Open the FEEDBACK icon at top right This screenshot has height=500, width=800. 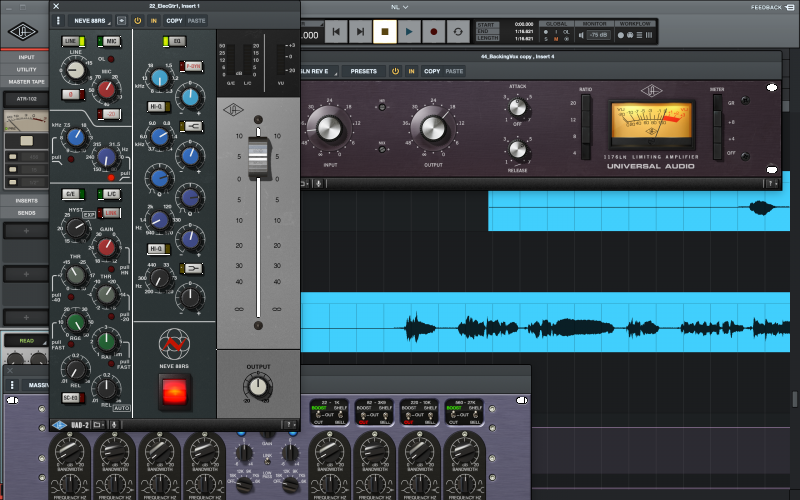789,7
